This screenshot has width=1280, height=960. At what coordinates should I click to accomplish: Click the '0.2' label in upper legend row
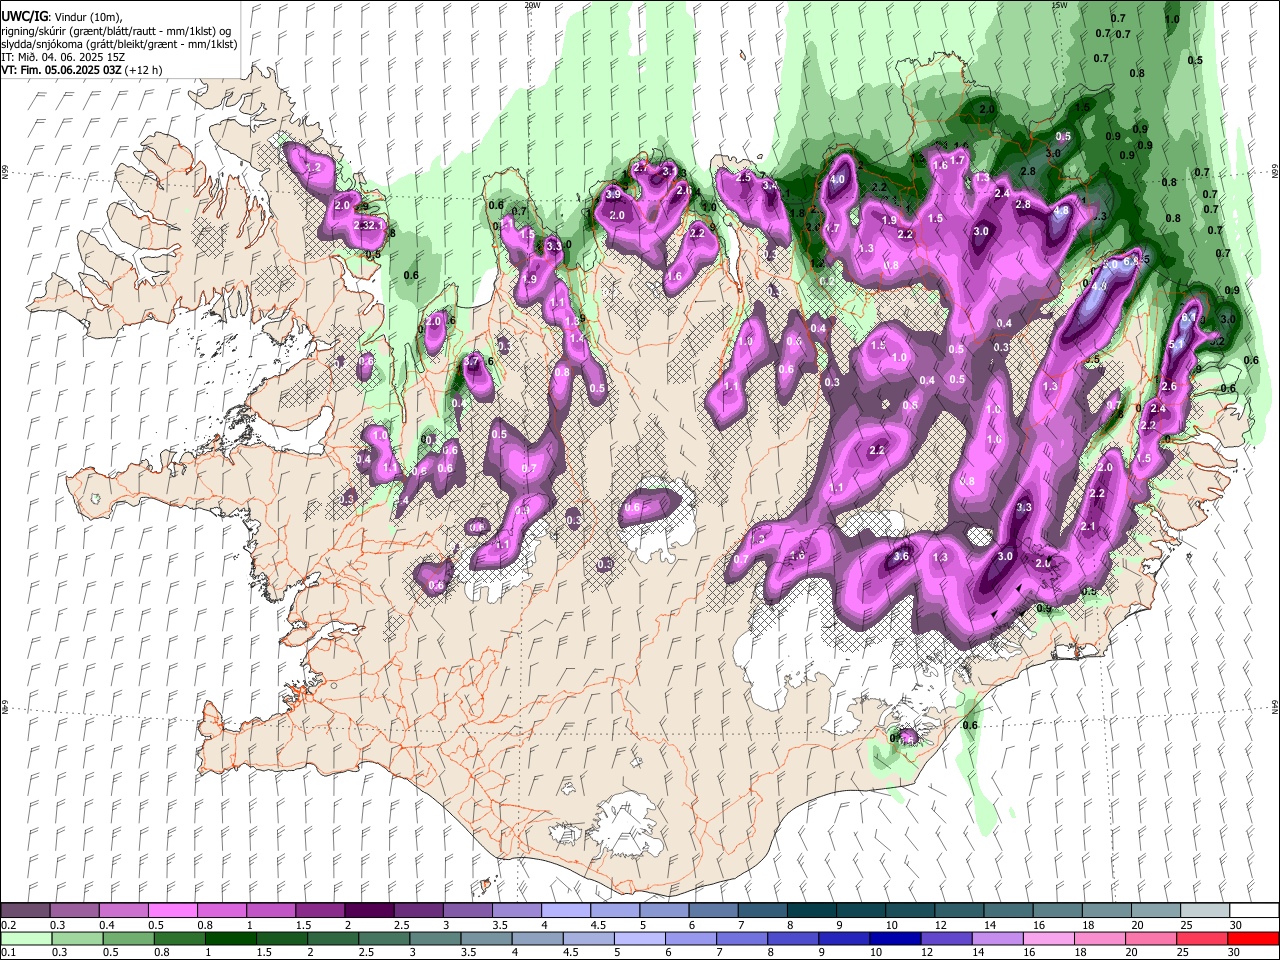click(x=8, y=925)
